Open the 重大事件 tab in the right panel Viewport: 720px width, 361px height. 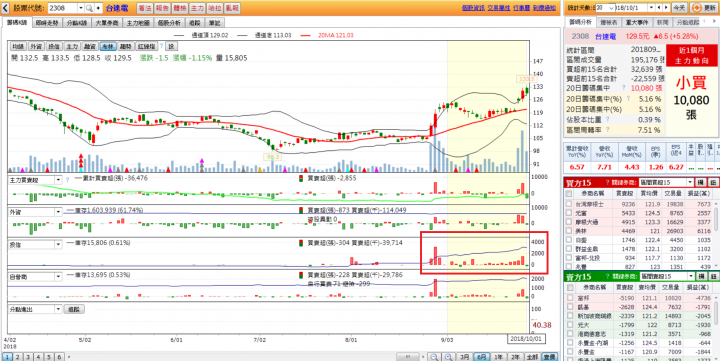(637, 23)
